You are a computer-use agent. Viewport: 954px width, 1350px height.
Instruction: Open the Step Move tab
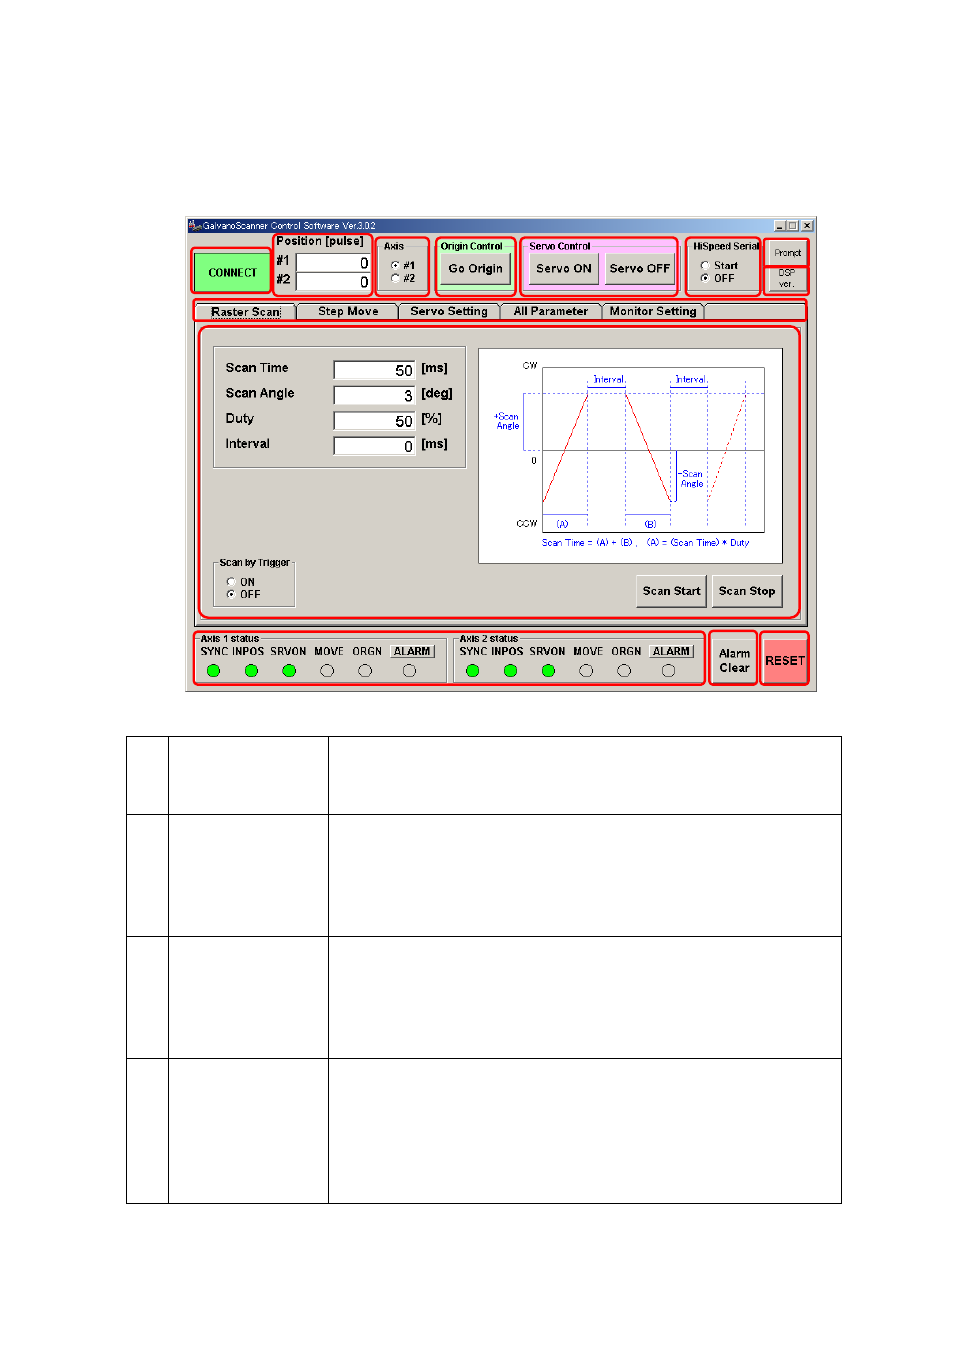[348, 311]
